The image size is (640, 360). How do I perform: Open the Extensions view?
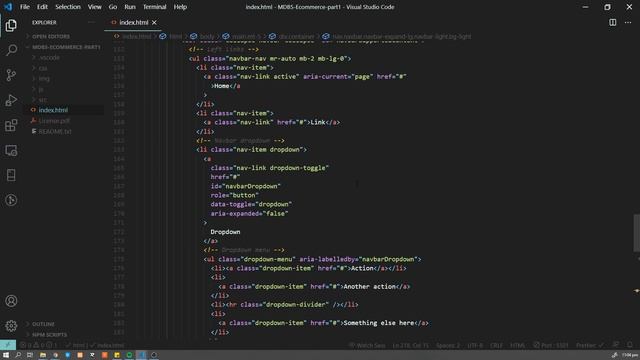[11, 125]
